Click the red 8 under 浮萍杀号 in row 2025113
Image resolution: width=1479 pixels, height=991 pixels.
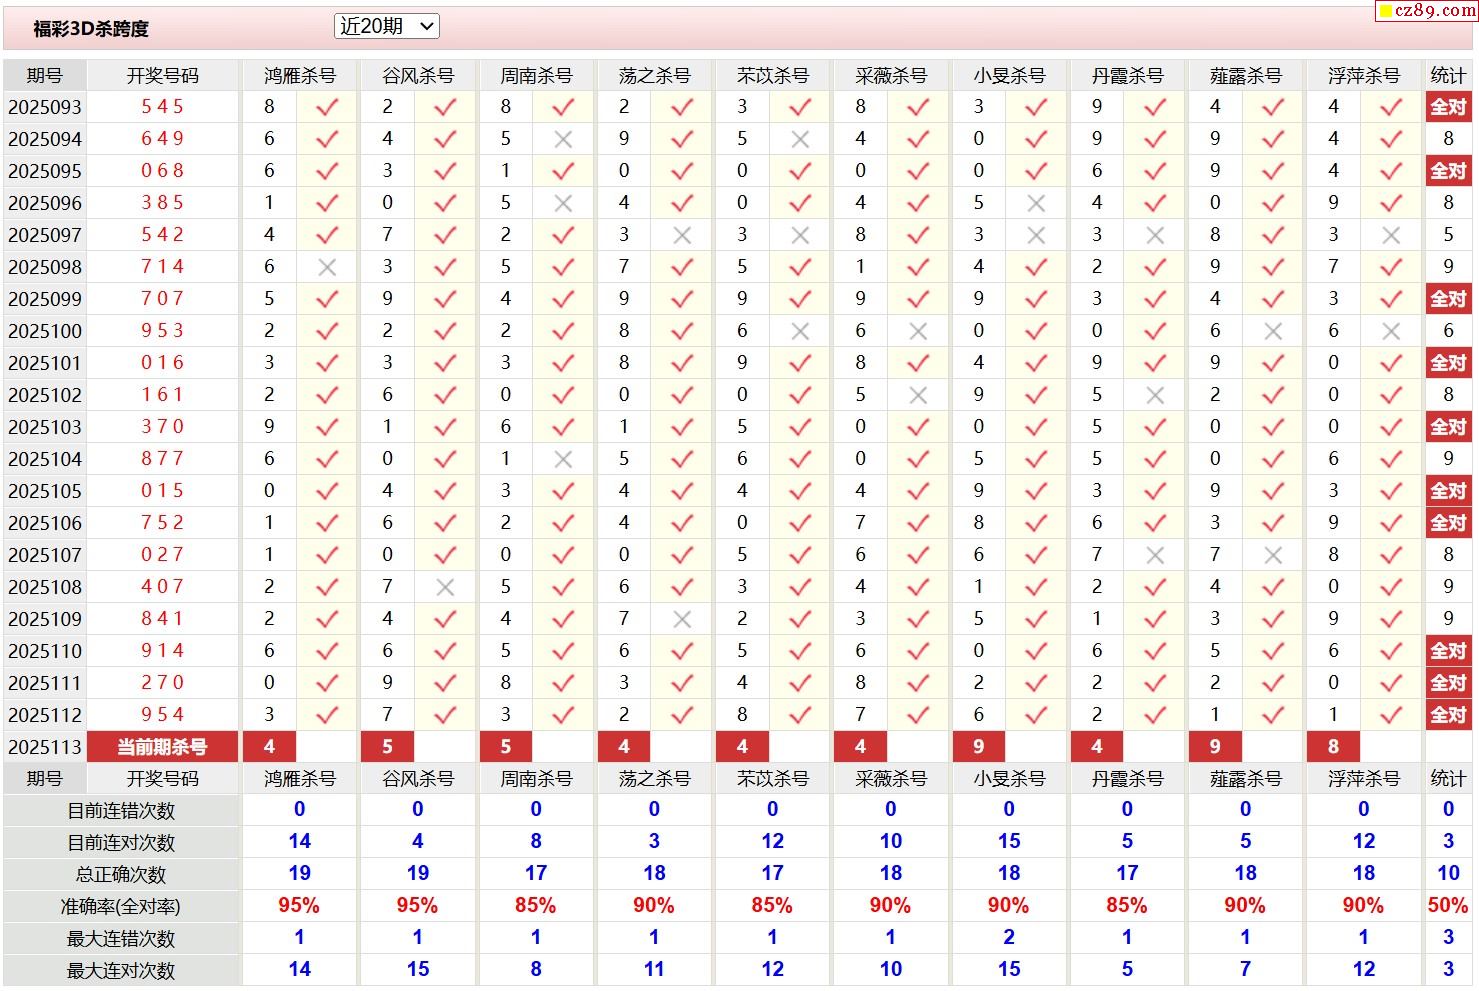(x=1333, y=747)
